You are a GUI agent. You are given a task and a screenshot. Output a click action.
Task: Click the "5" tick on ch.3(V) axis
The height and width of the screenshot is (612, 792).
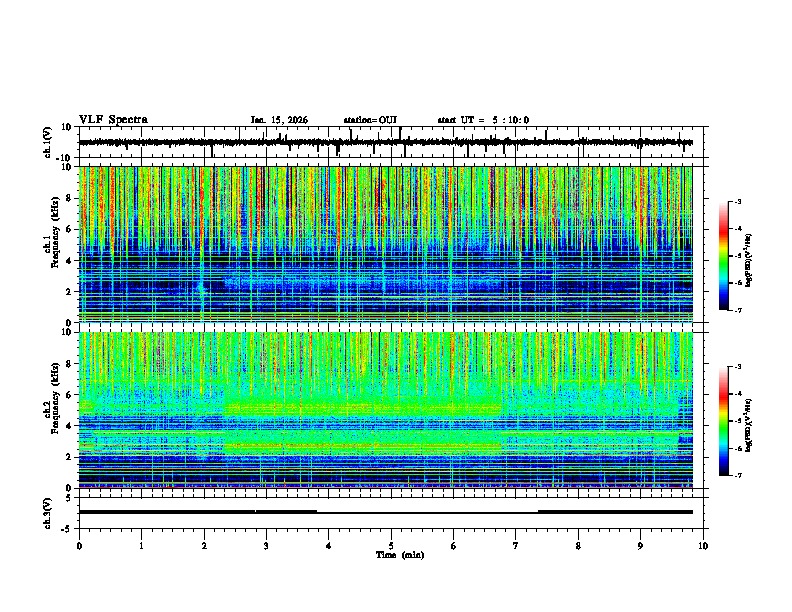[69, 498]
